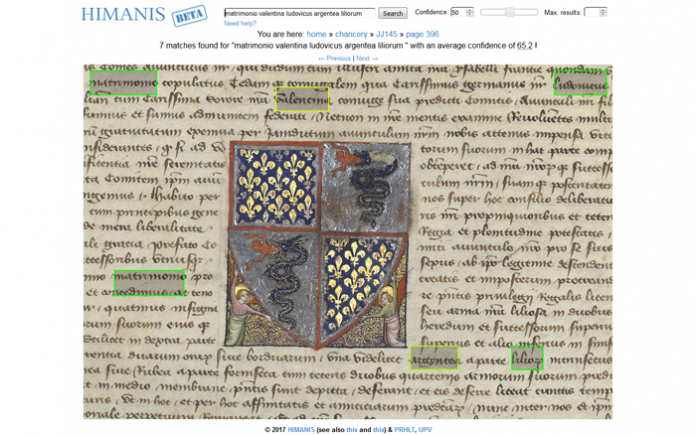Viewport: 696px width, 435px height.
Task: Click the Confidence value field
Action: click(458, 12)
